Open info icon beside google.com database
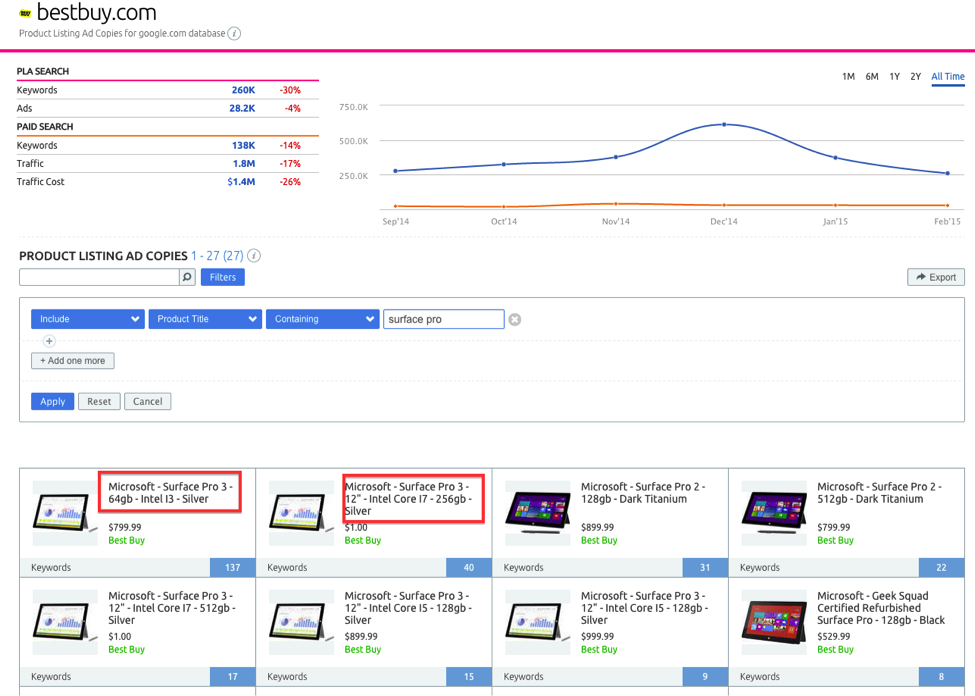This screenshot has height=696, width=975. (234, 34)
